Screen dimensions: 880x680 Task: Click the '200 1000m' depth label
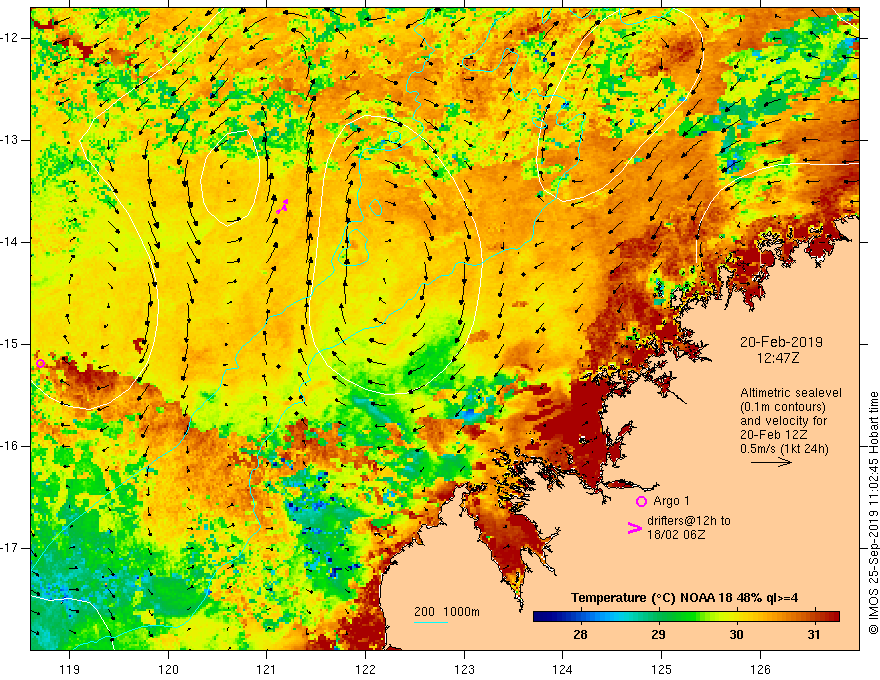coord(447,612)
